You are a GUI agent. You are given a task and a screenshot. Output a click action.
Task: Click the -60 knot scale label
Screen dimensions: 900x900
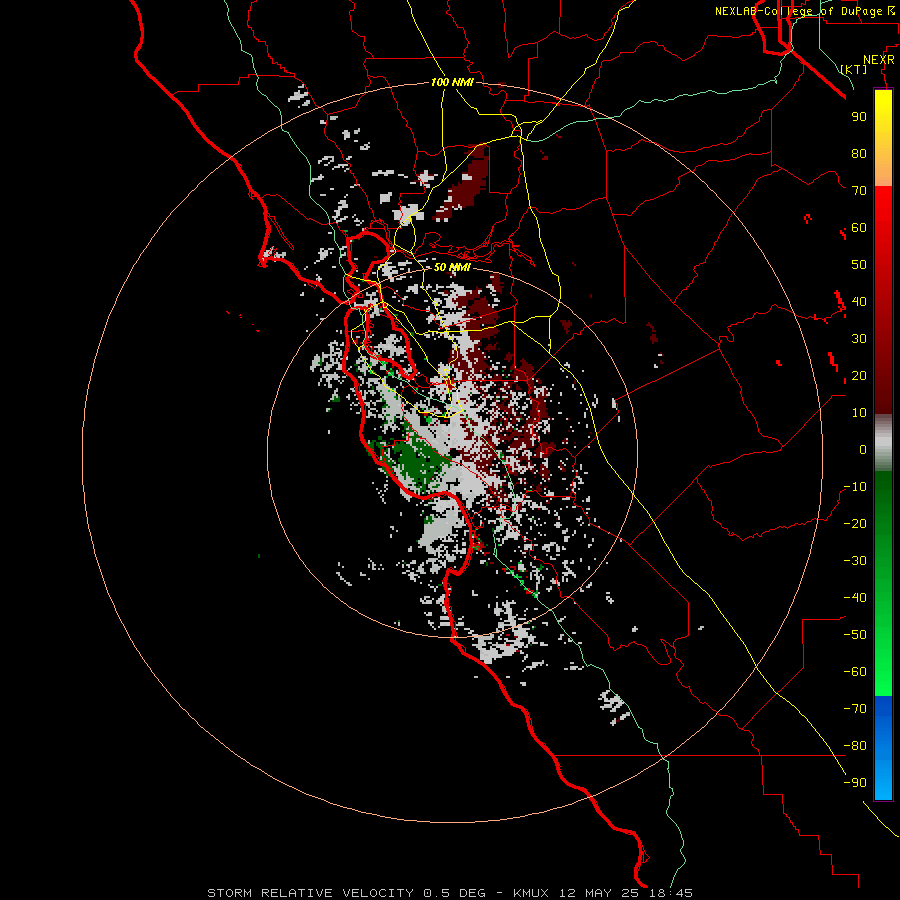point(855,672)
